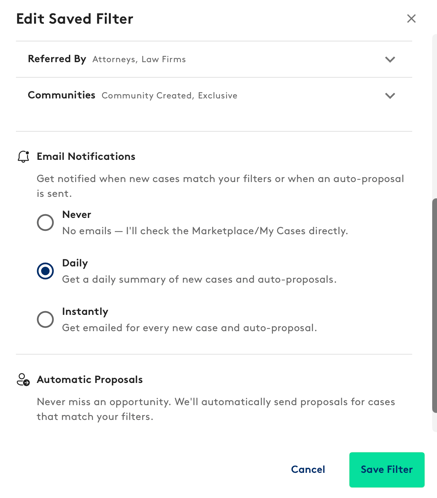Click the Automatic Proposals heading
Screen dimensions: 437x498
pos(90,379)
